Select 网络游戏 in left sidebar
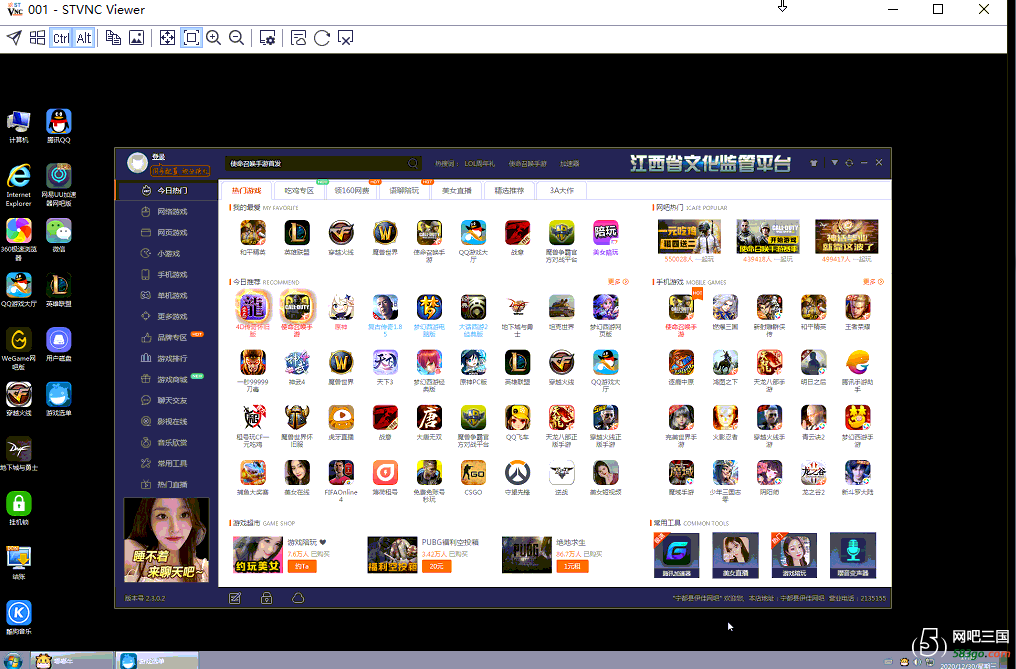Screen dimensions: 1016x669 click(x=171, y=212)
